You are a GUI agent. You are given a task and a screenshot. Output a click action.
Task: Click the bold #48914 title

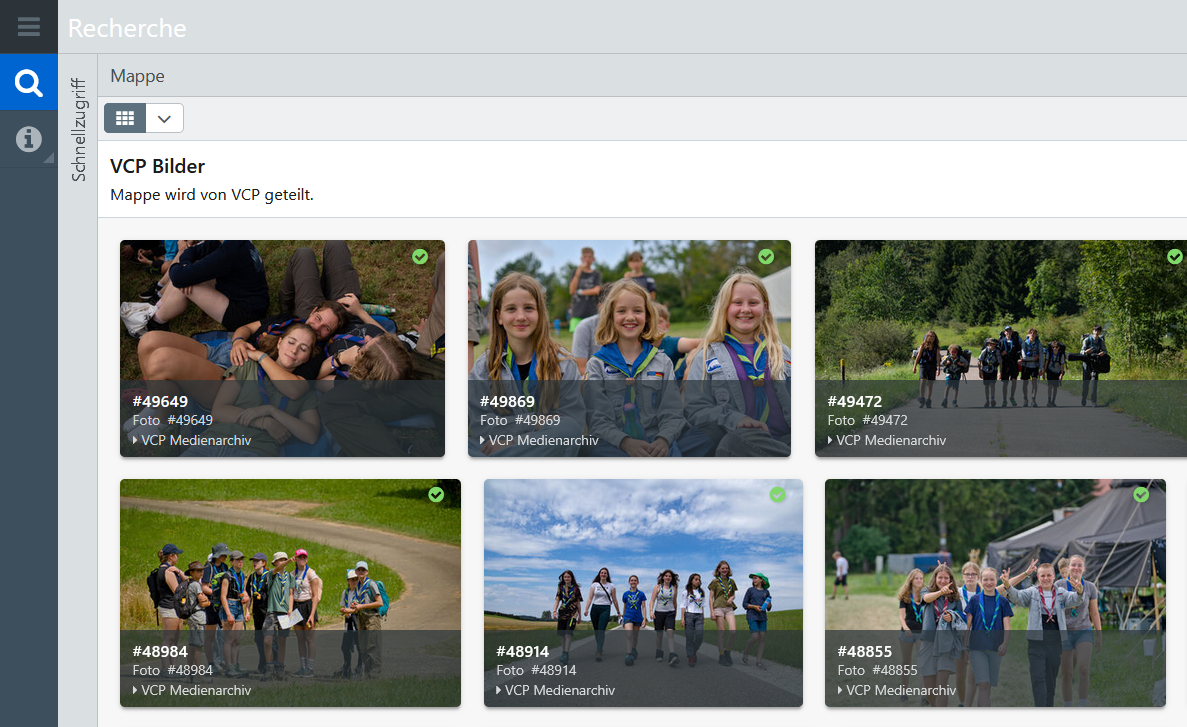tap(523, 651)
